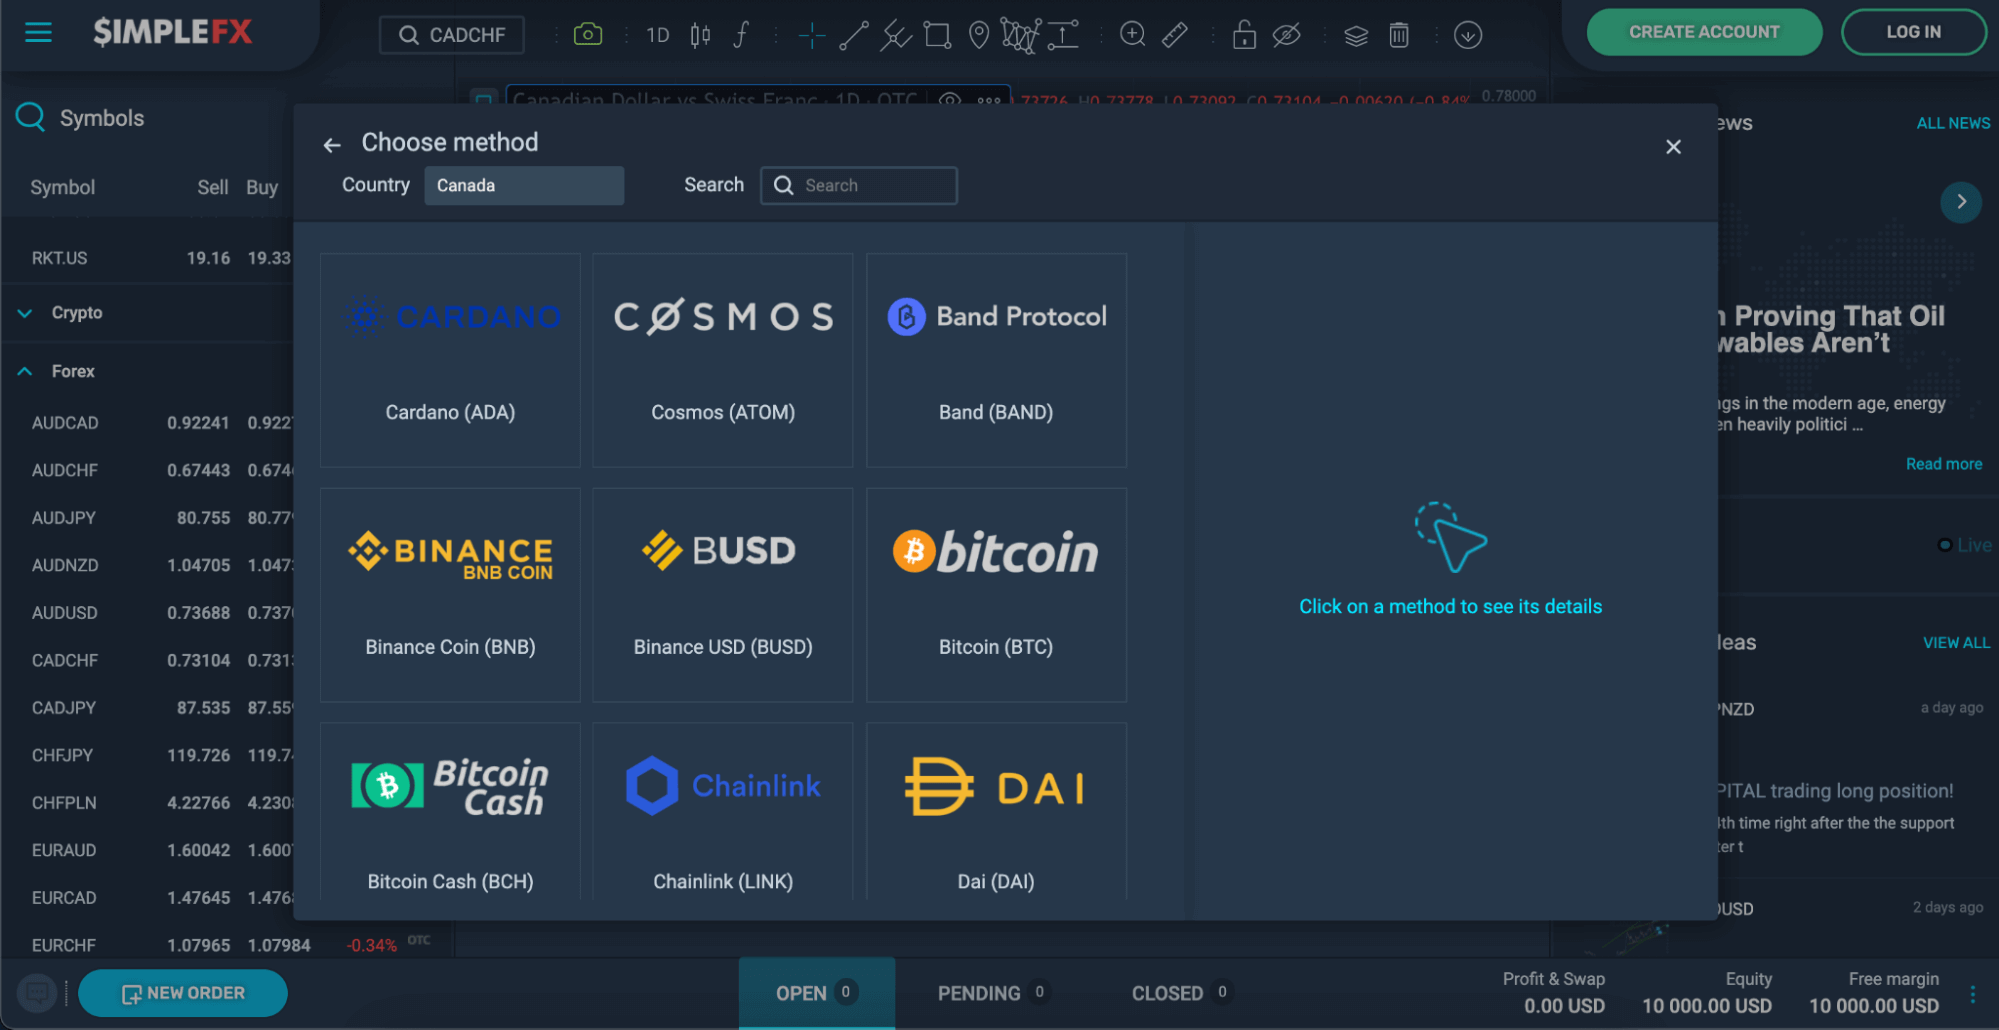Open candlestick chart type selector
This screenshot has width=1999, height=1030.
[x=700, y=35]
